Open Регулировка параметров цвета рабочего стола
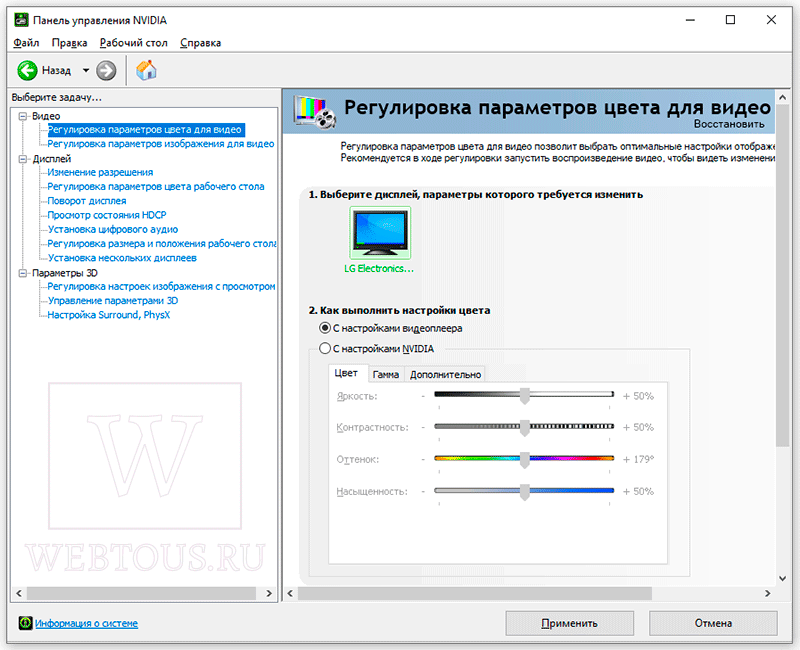 pos(156,187)
